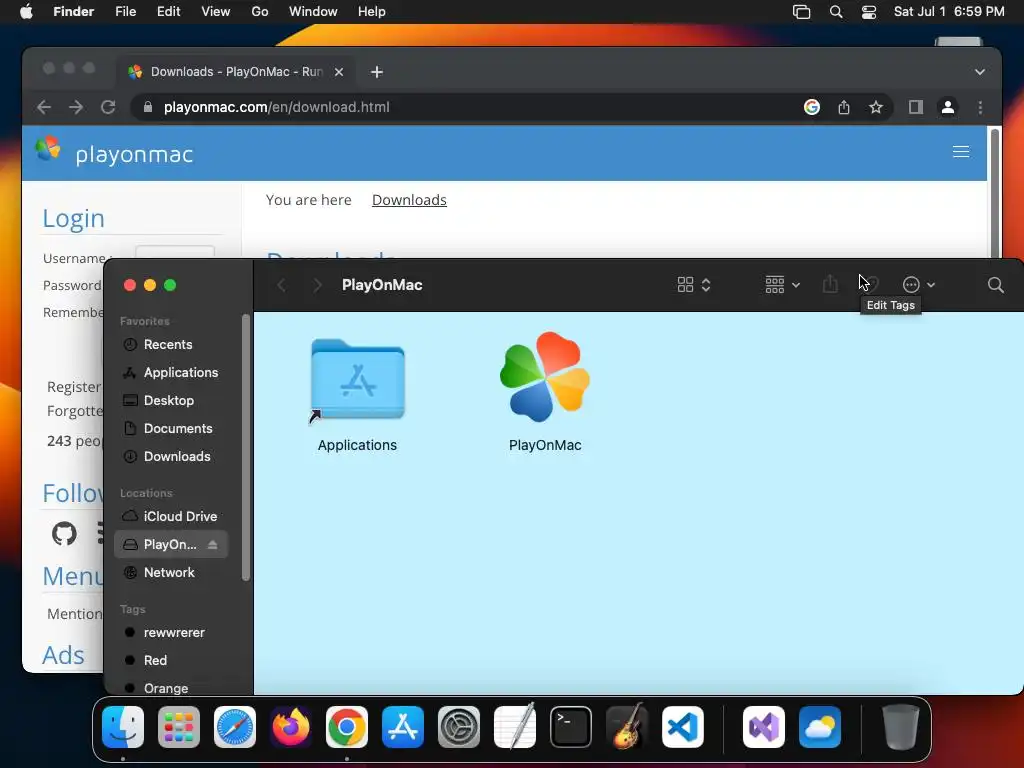Select Desktop in Finder sidebar

pyautogui.click(x=172, y=400)
